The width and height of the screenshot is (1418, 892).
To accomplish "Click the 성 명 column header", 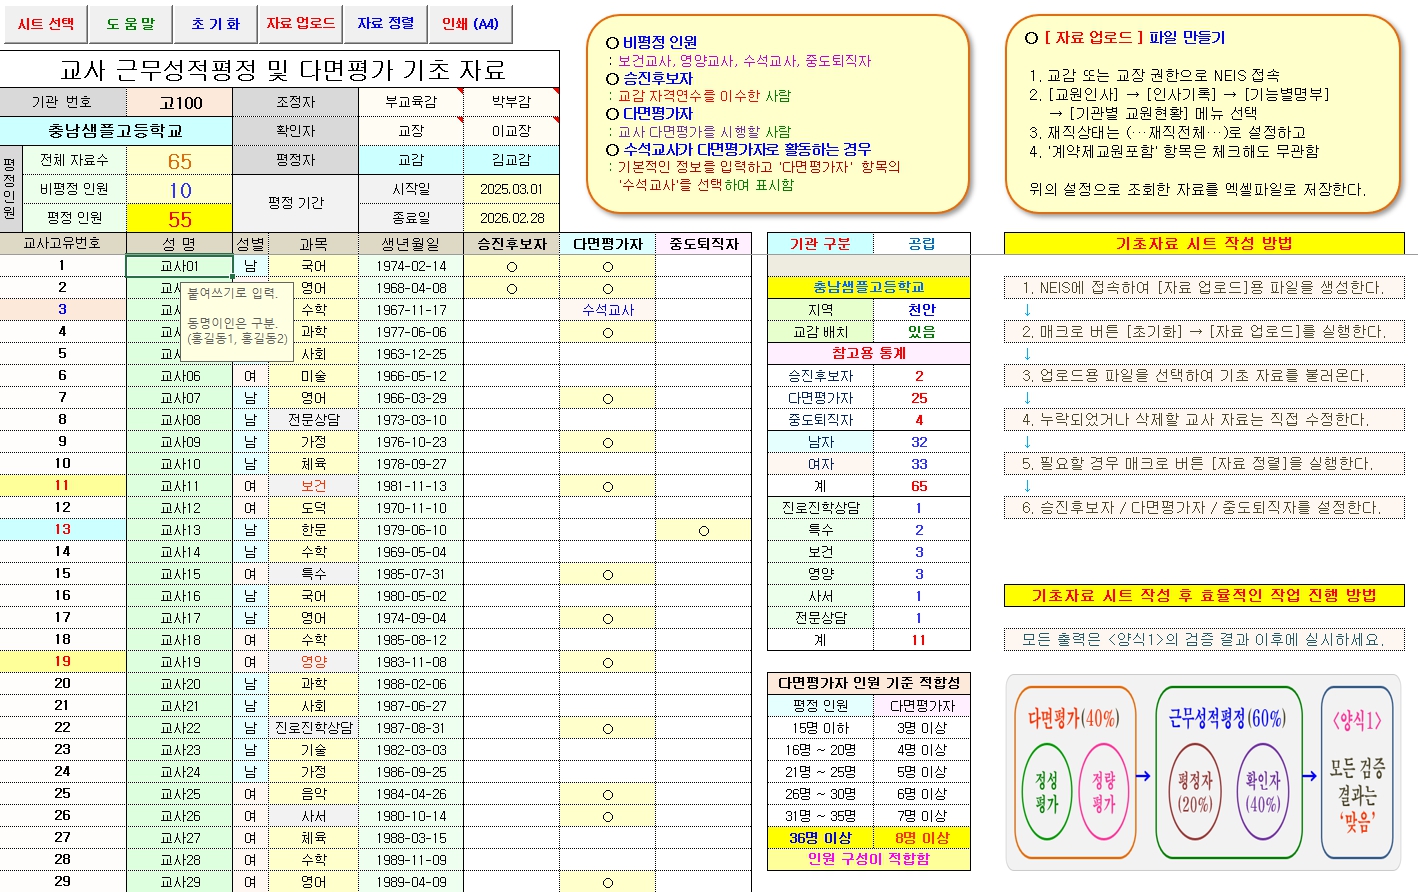I will (x=180, y=244).
